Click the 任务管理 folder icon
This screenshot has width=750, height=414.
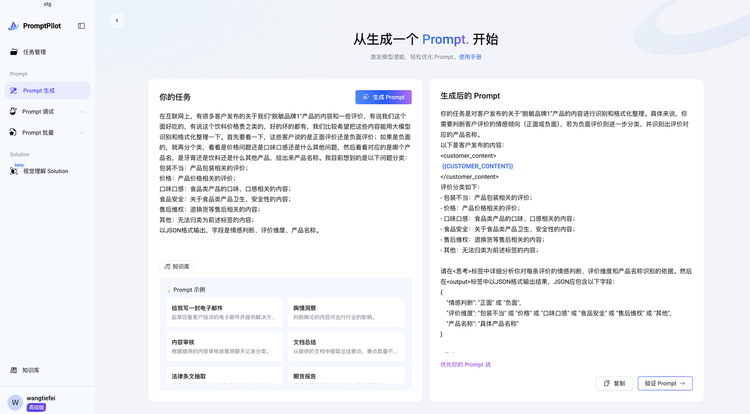tap(14, 52)
